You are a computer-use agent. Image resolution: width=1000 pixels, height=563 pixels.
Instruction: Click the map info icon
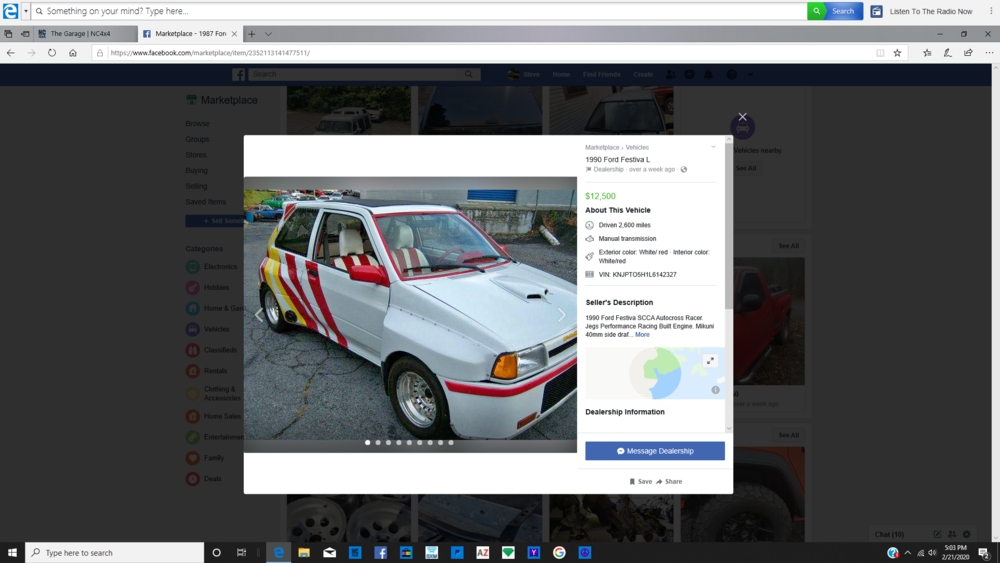(715, 390)
